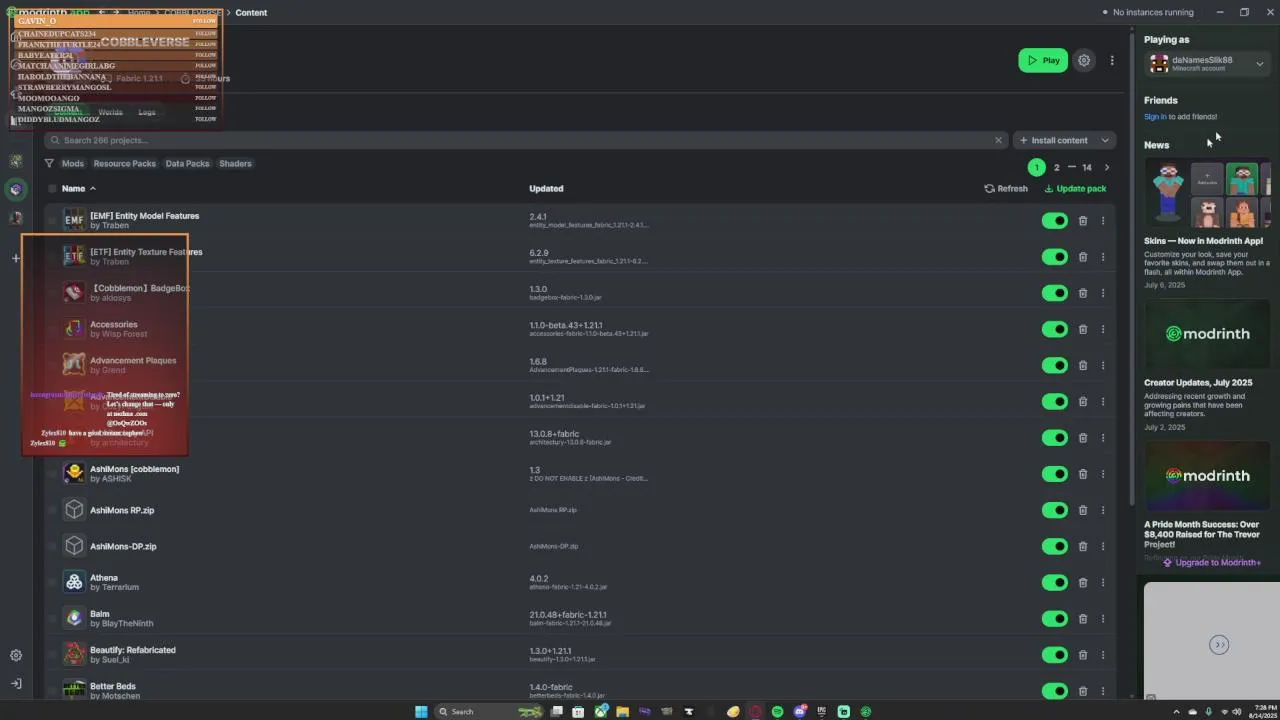The height and width of the screenshot is (720, 1280).
Task: Filter content by Data Packs
Action: (188, 163)
